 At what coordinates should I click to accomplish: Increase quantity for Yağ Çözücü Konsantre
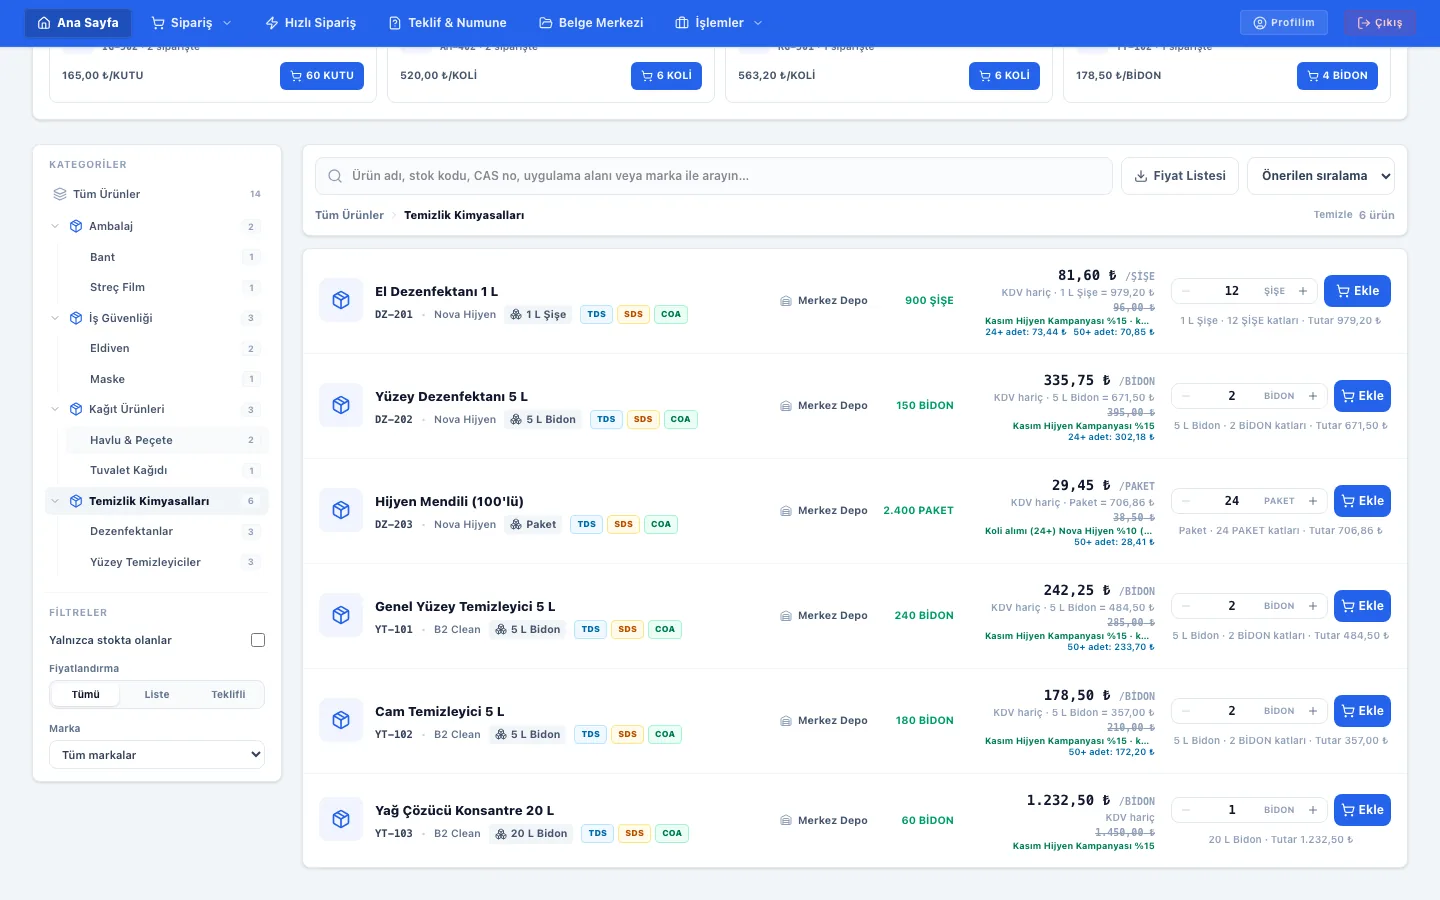click(1313, 810)
